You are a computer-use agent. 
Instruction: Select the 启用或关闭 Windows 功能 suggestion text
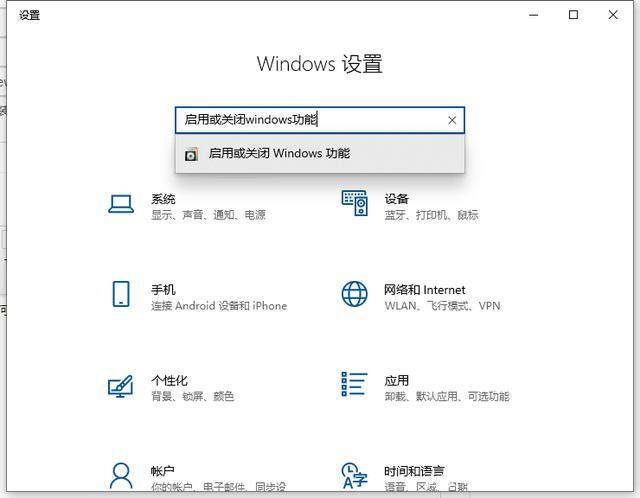(x=279, y=154)
